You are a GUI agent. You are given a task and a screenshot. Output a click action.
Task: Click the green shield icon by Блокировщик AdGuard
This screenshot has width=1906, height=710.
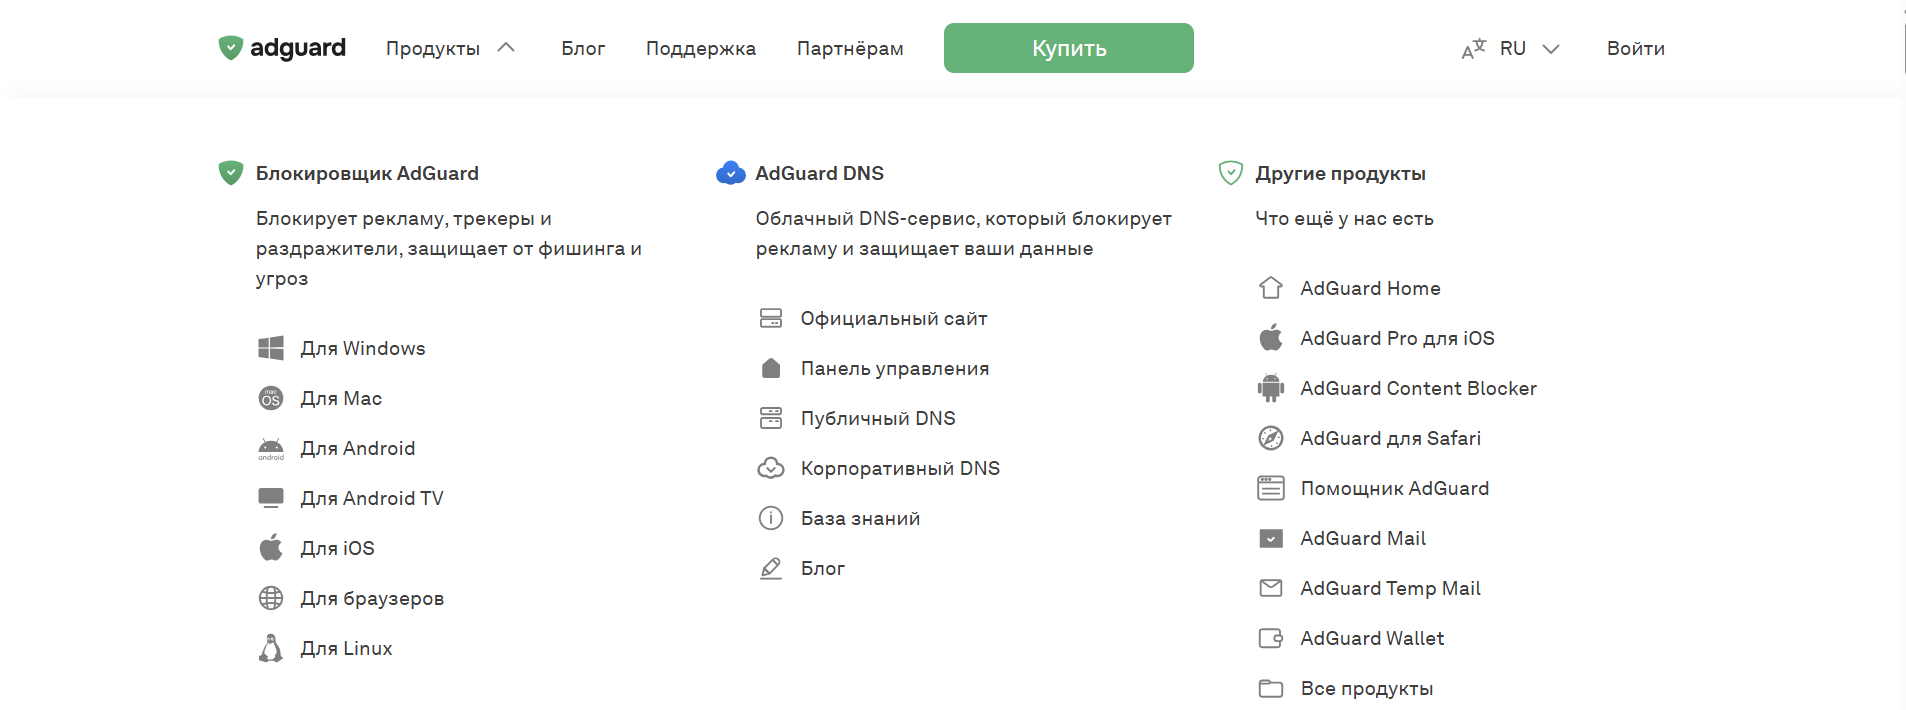[231, 173]
